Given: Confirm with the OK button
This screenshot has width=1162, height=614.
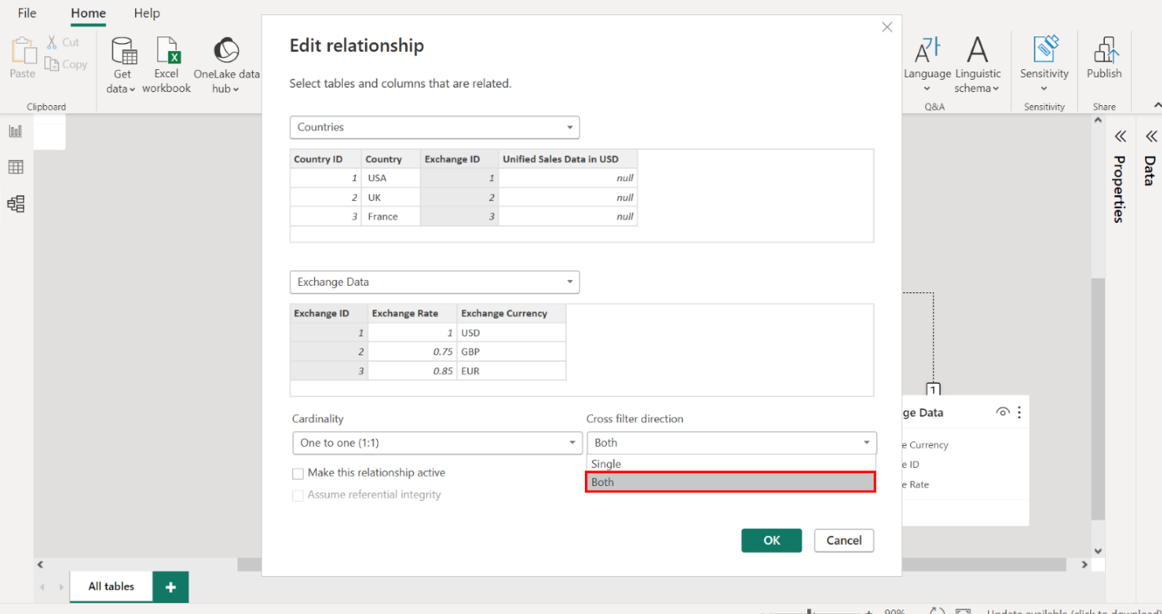Looking at the screenshot, I should [771, 540].
